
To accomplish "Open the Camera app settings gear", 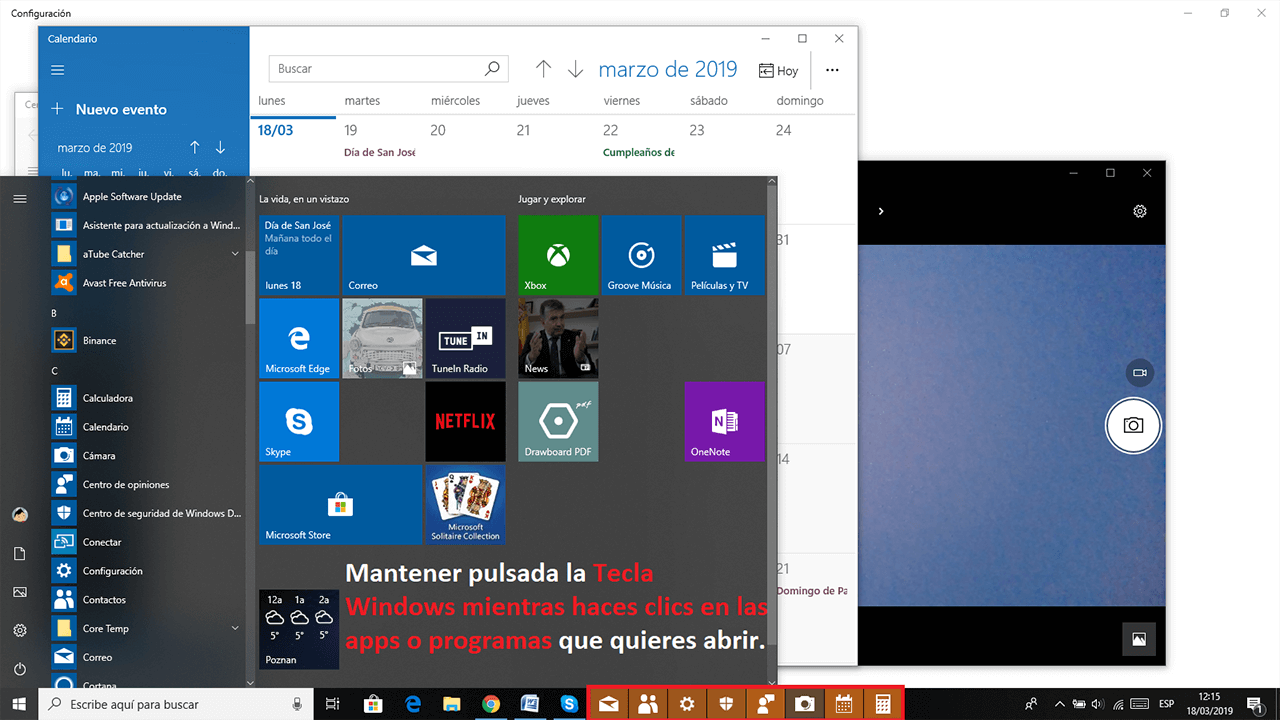I will pos(1139,211).
